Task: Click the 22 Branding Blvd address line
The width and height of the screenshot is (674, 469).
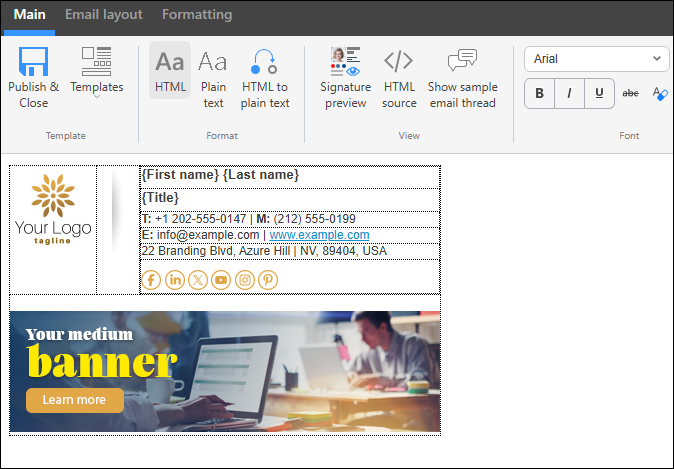Action: click(264, 251)
